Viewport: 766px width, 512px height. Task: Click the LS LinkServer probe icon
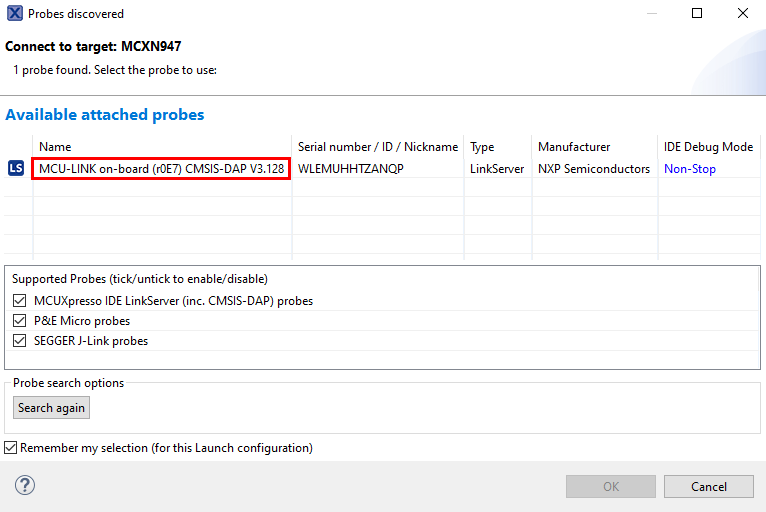coord(16,169)
